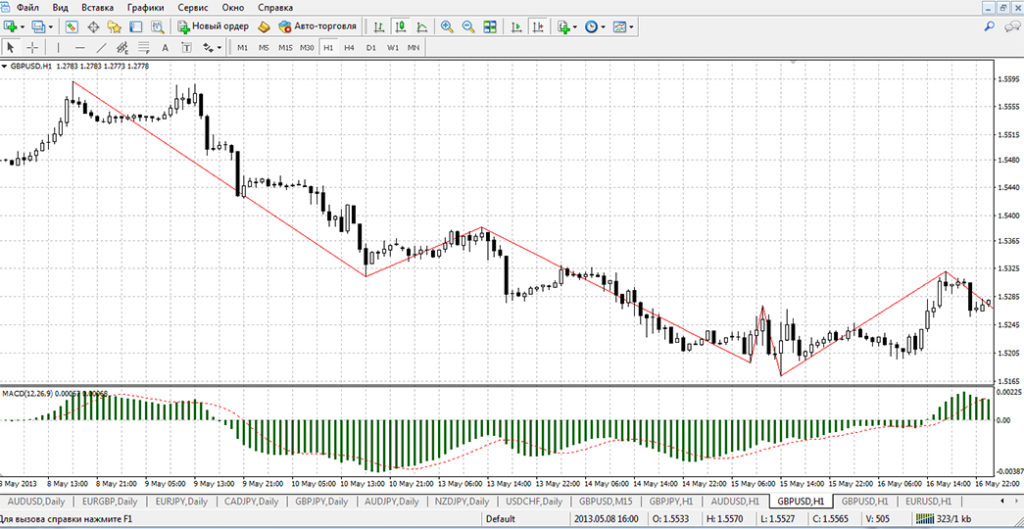This screenshot has width=1024, height=529.
Task: Click the Periods clock icon
Action: point(591,27)
